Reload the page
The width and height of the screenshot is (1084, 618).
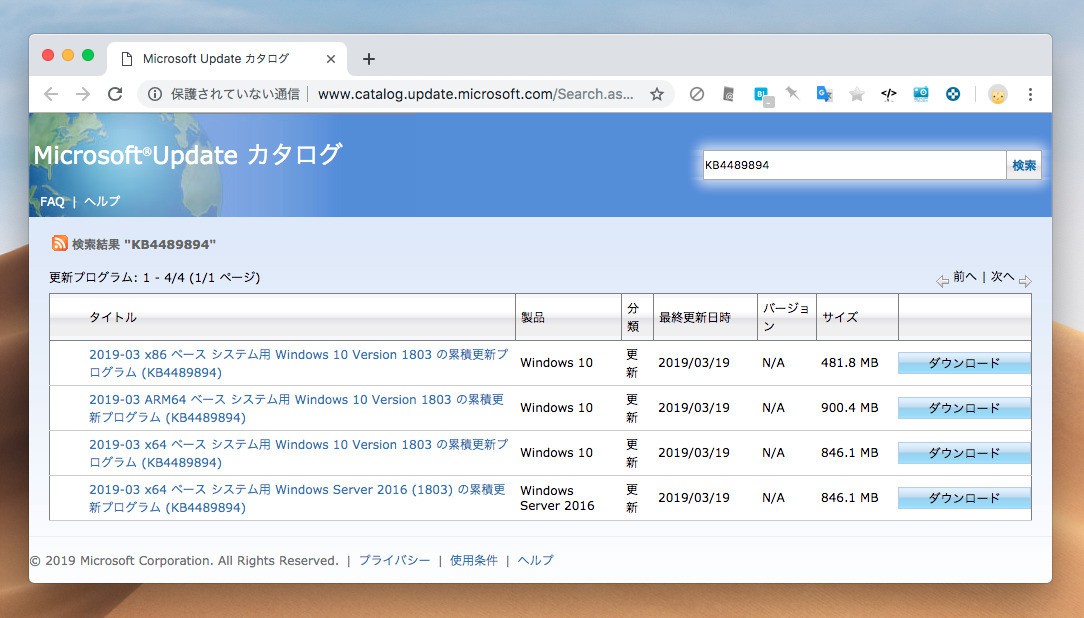pos(115,94)
